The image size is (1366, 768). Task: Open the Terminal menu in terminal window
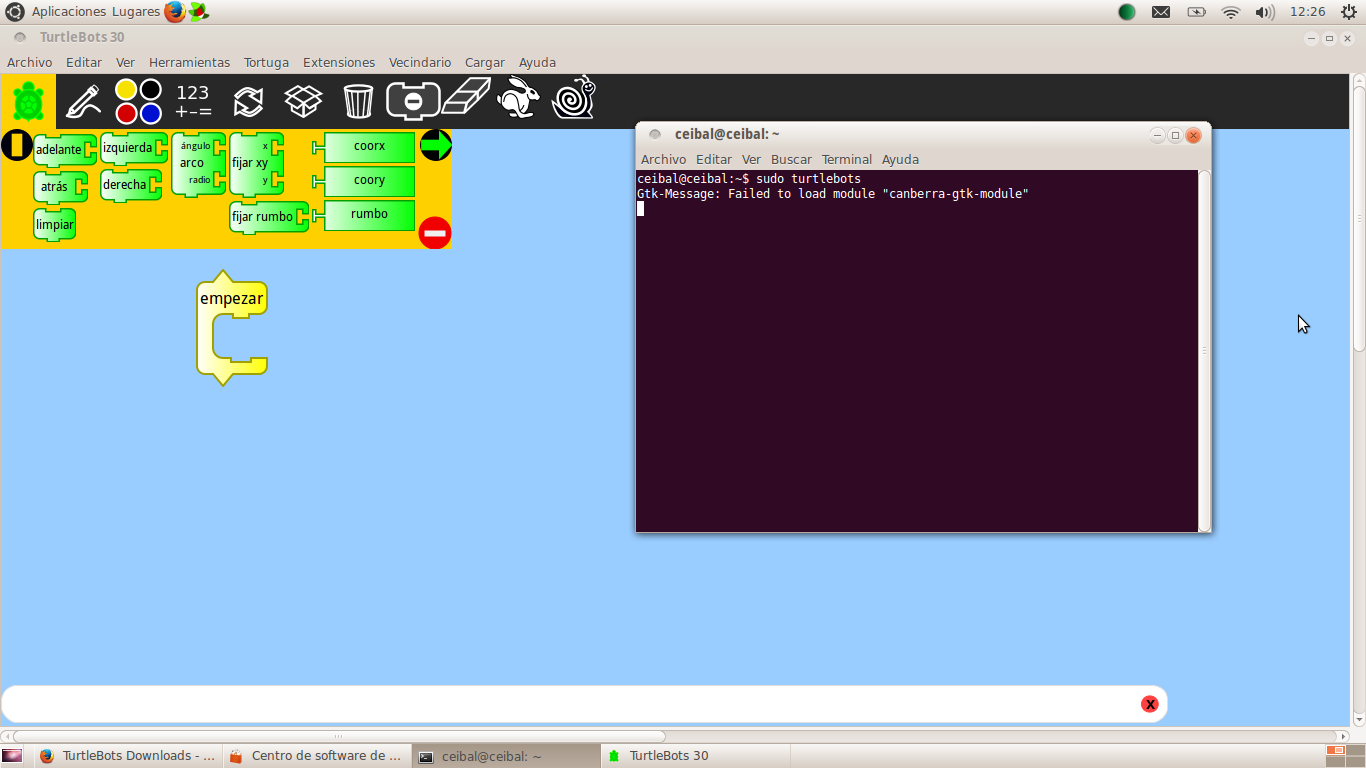click(x=846, y=159)
